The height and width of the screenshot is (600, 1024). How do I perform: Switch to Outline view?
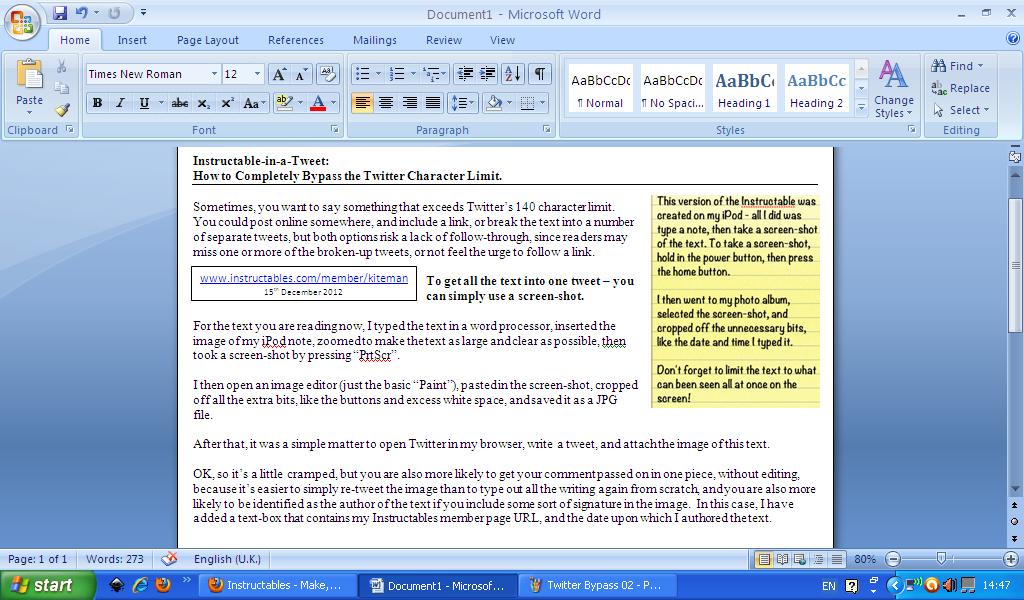(818, 560)
